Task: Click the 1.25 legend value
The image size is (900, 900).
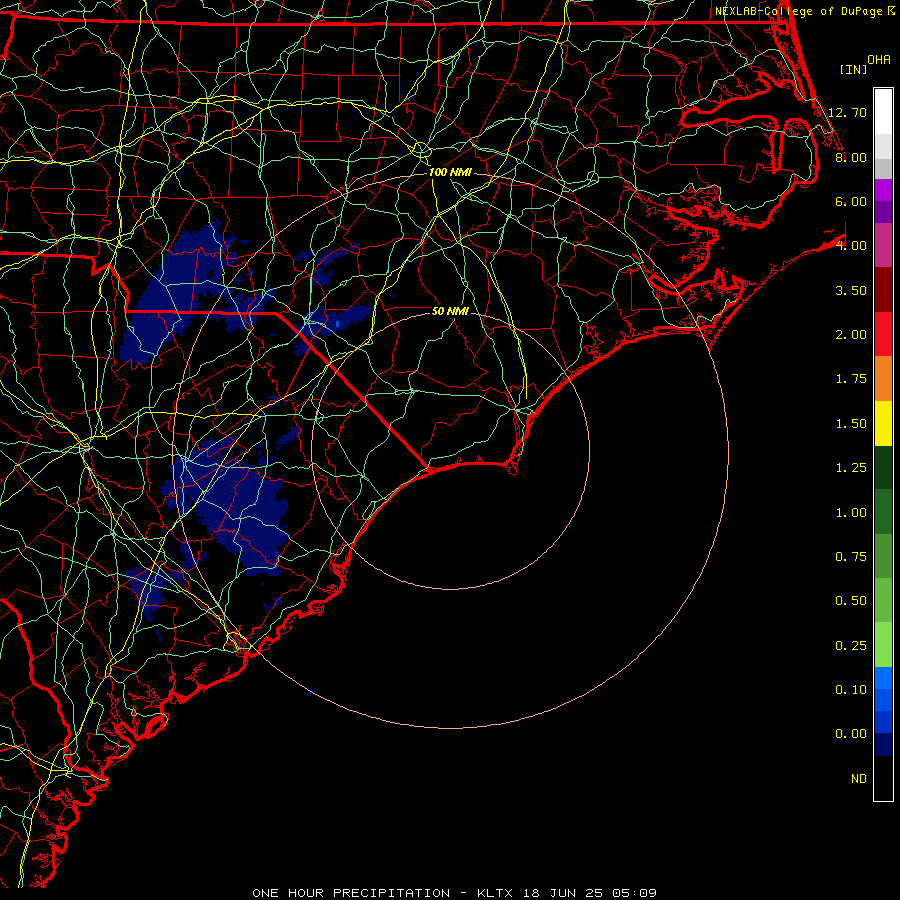Action: click(851, 468)
